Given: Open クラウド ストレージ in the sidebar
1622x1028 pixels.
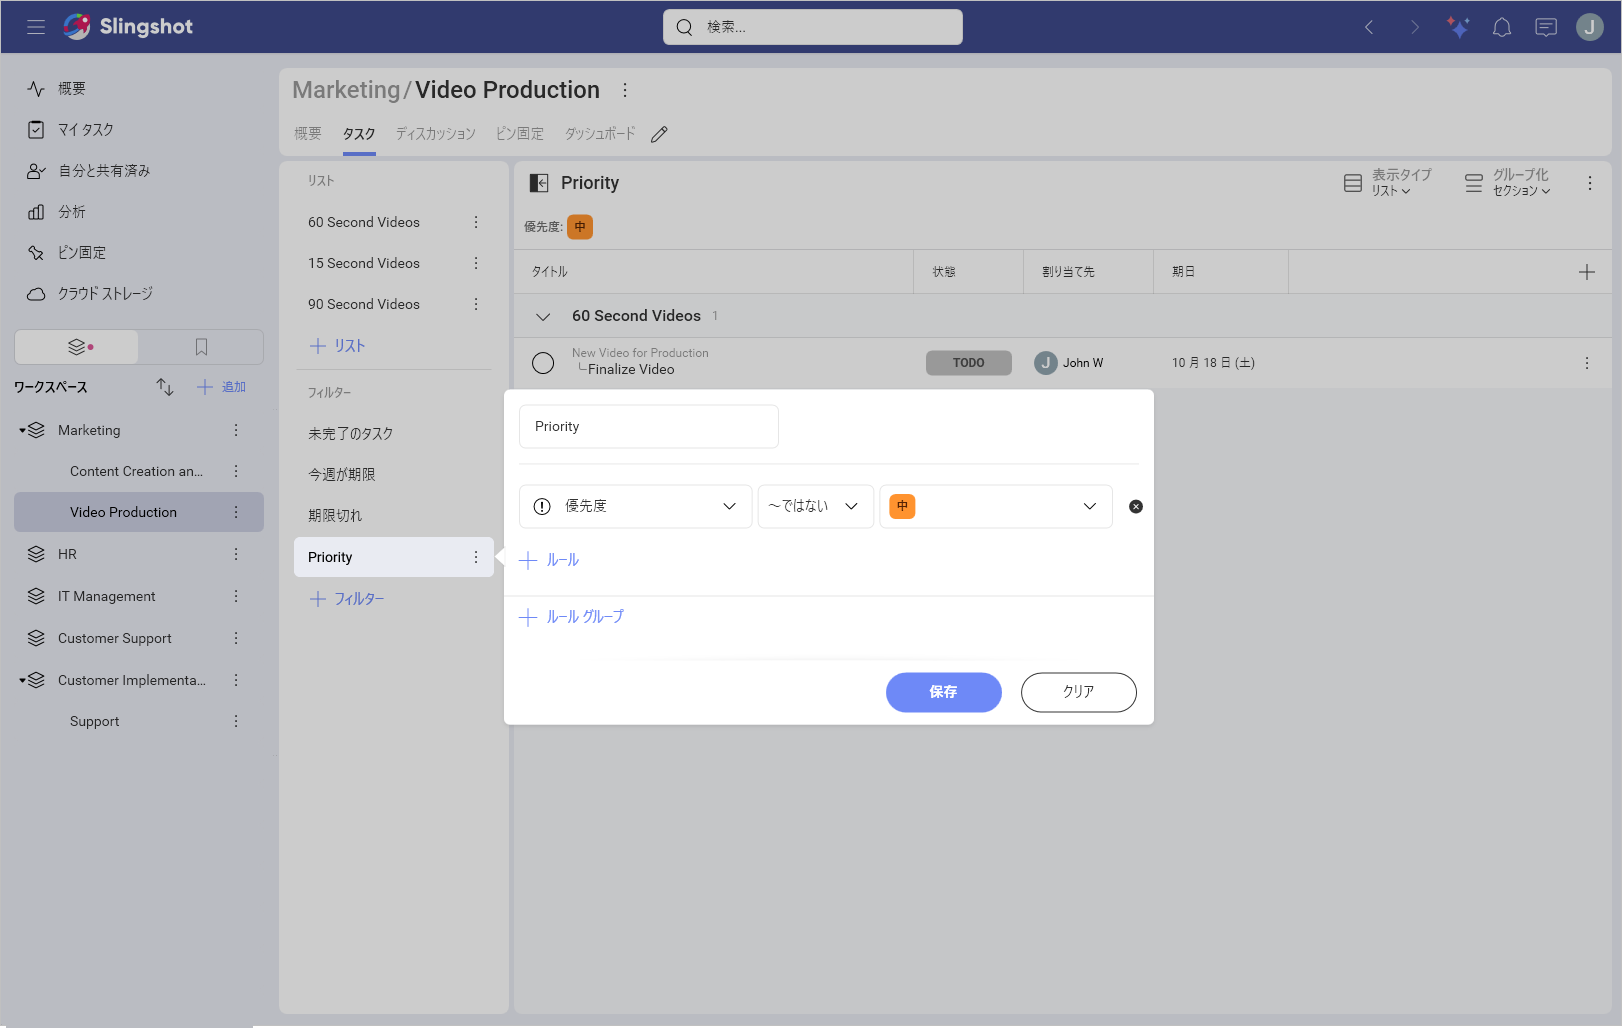Looking at the screenshot, I should (x=105, y=293).
